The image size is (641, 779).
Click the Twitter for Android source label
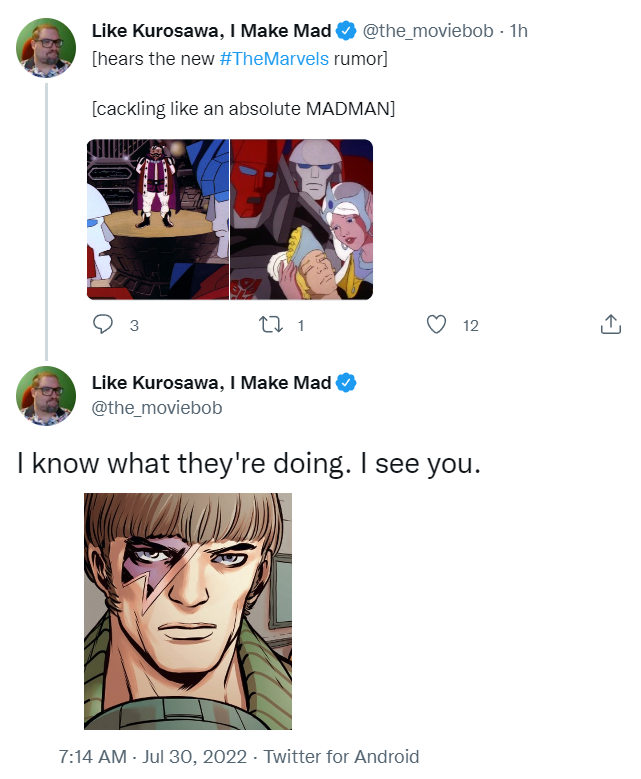341,757
